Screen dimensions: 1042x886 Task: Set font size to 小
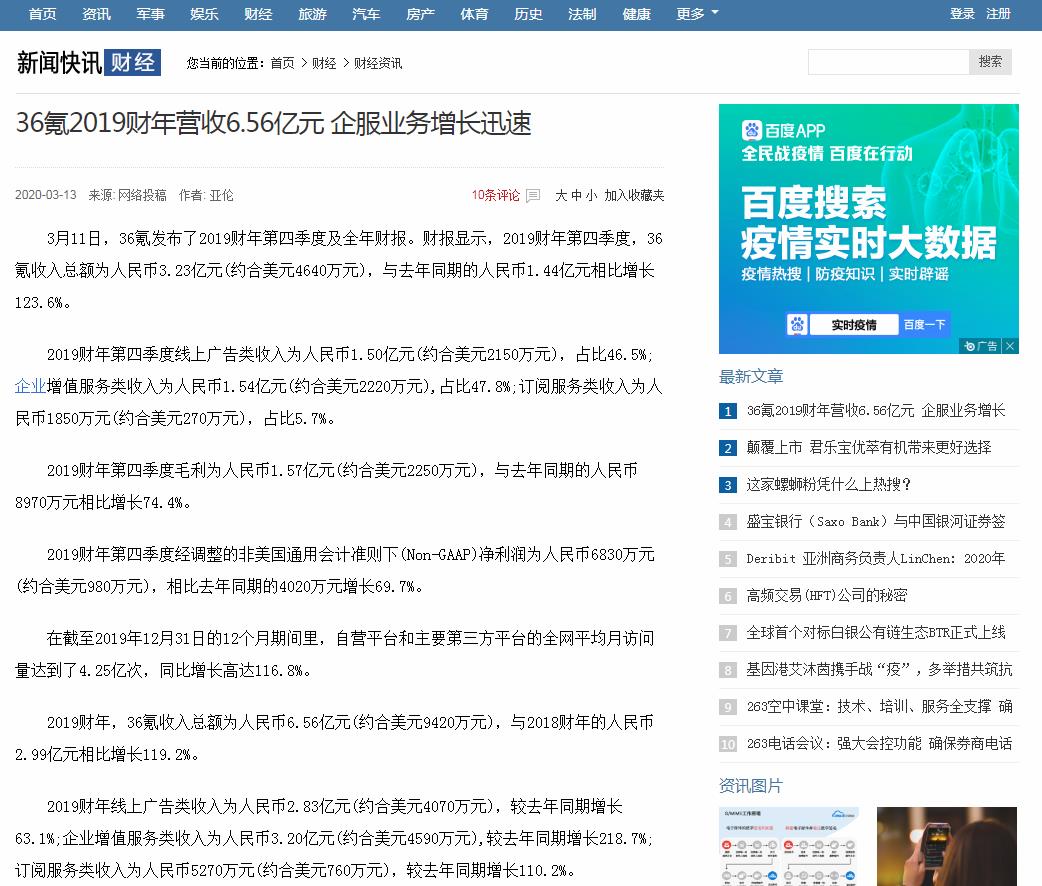coord(591,195)
